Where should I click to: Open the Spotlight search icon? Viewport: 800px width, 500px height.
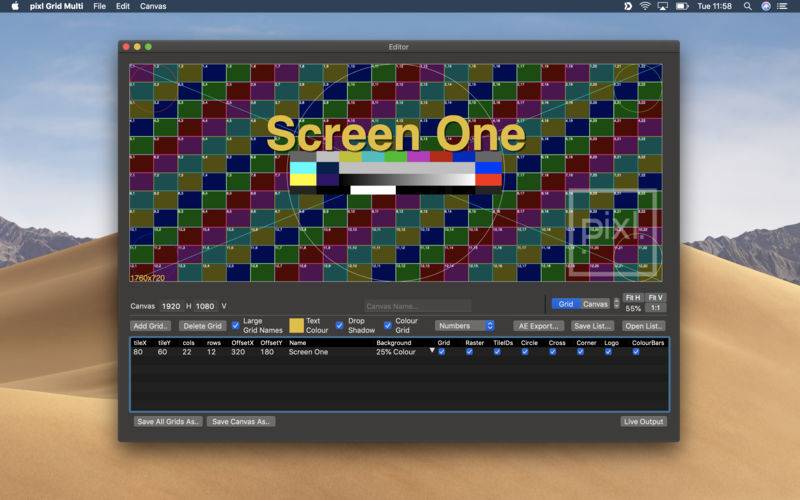pyautogui.click(x=747, y=6)
